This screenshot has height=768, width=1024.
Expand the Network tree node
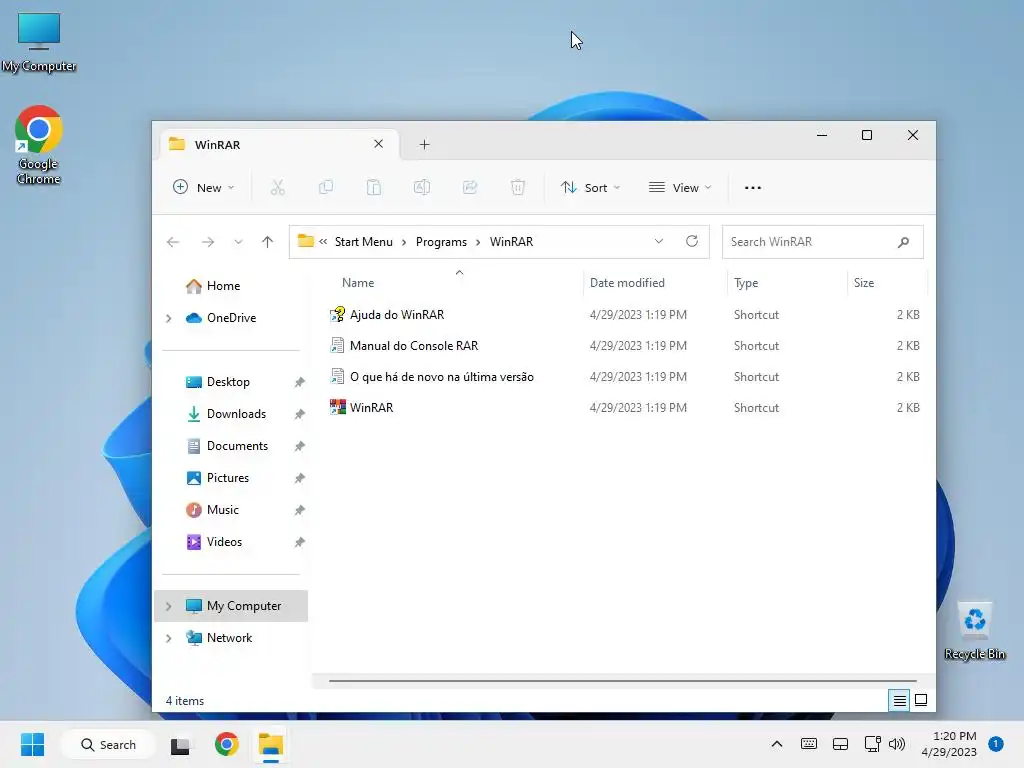click(168, 638)
